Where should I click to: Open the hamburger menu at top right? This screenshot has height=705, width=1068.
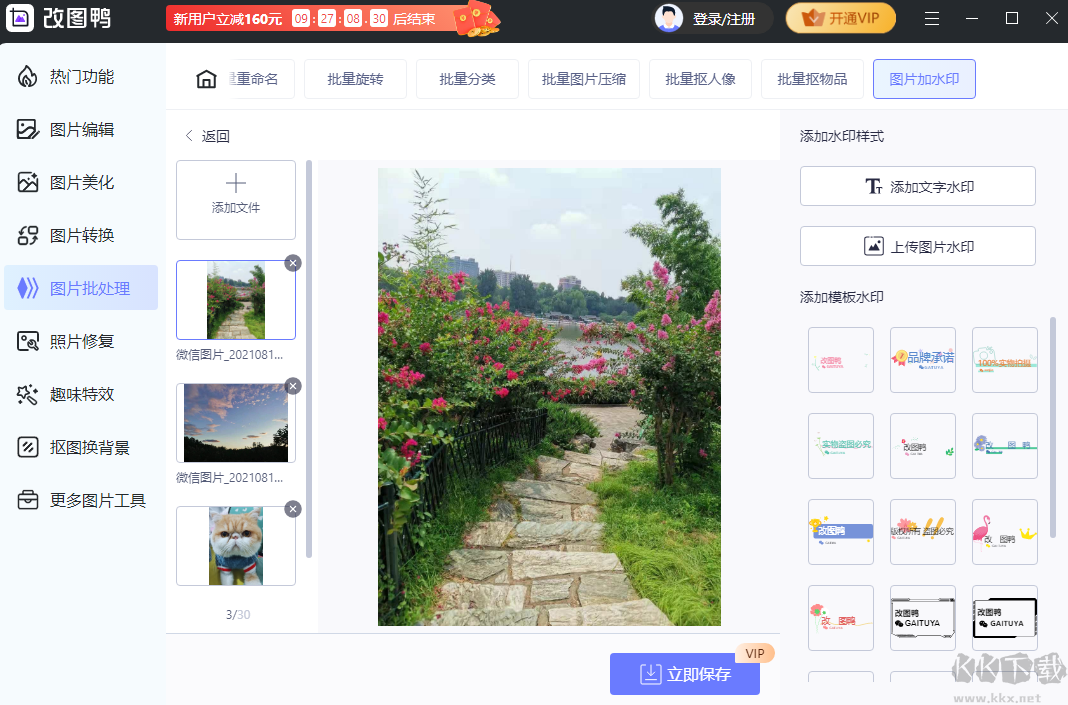tap(932, 18)
